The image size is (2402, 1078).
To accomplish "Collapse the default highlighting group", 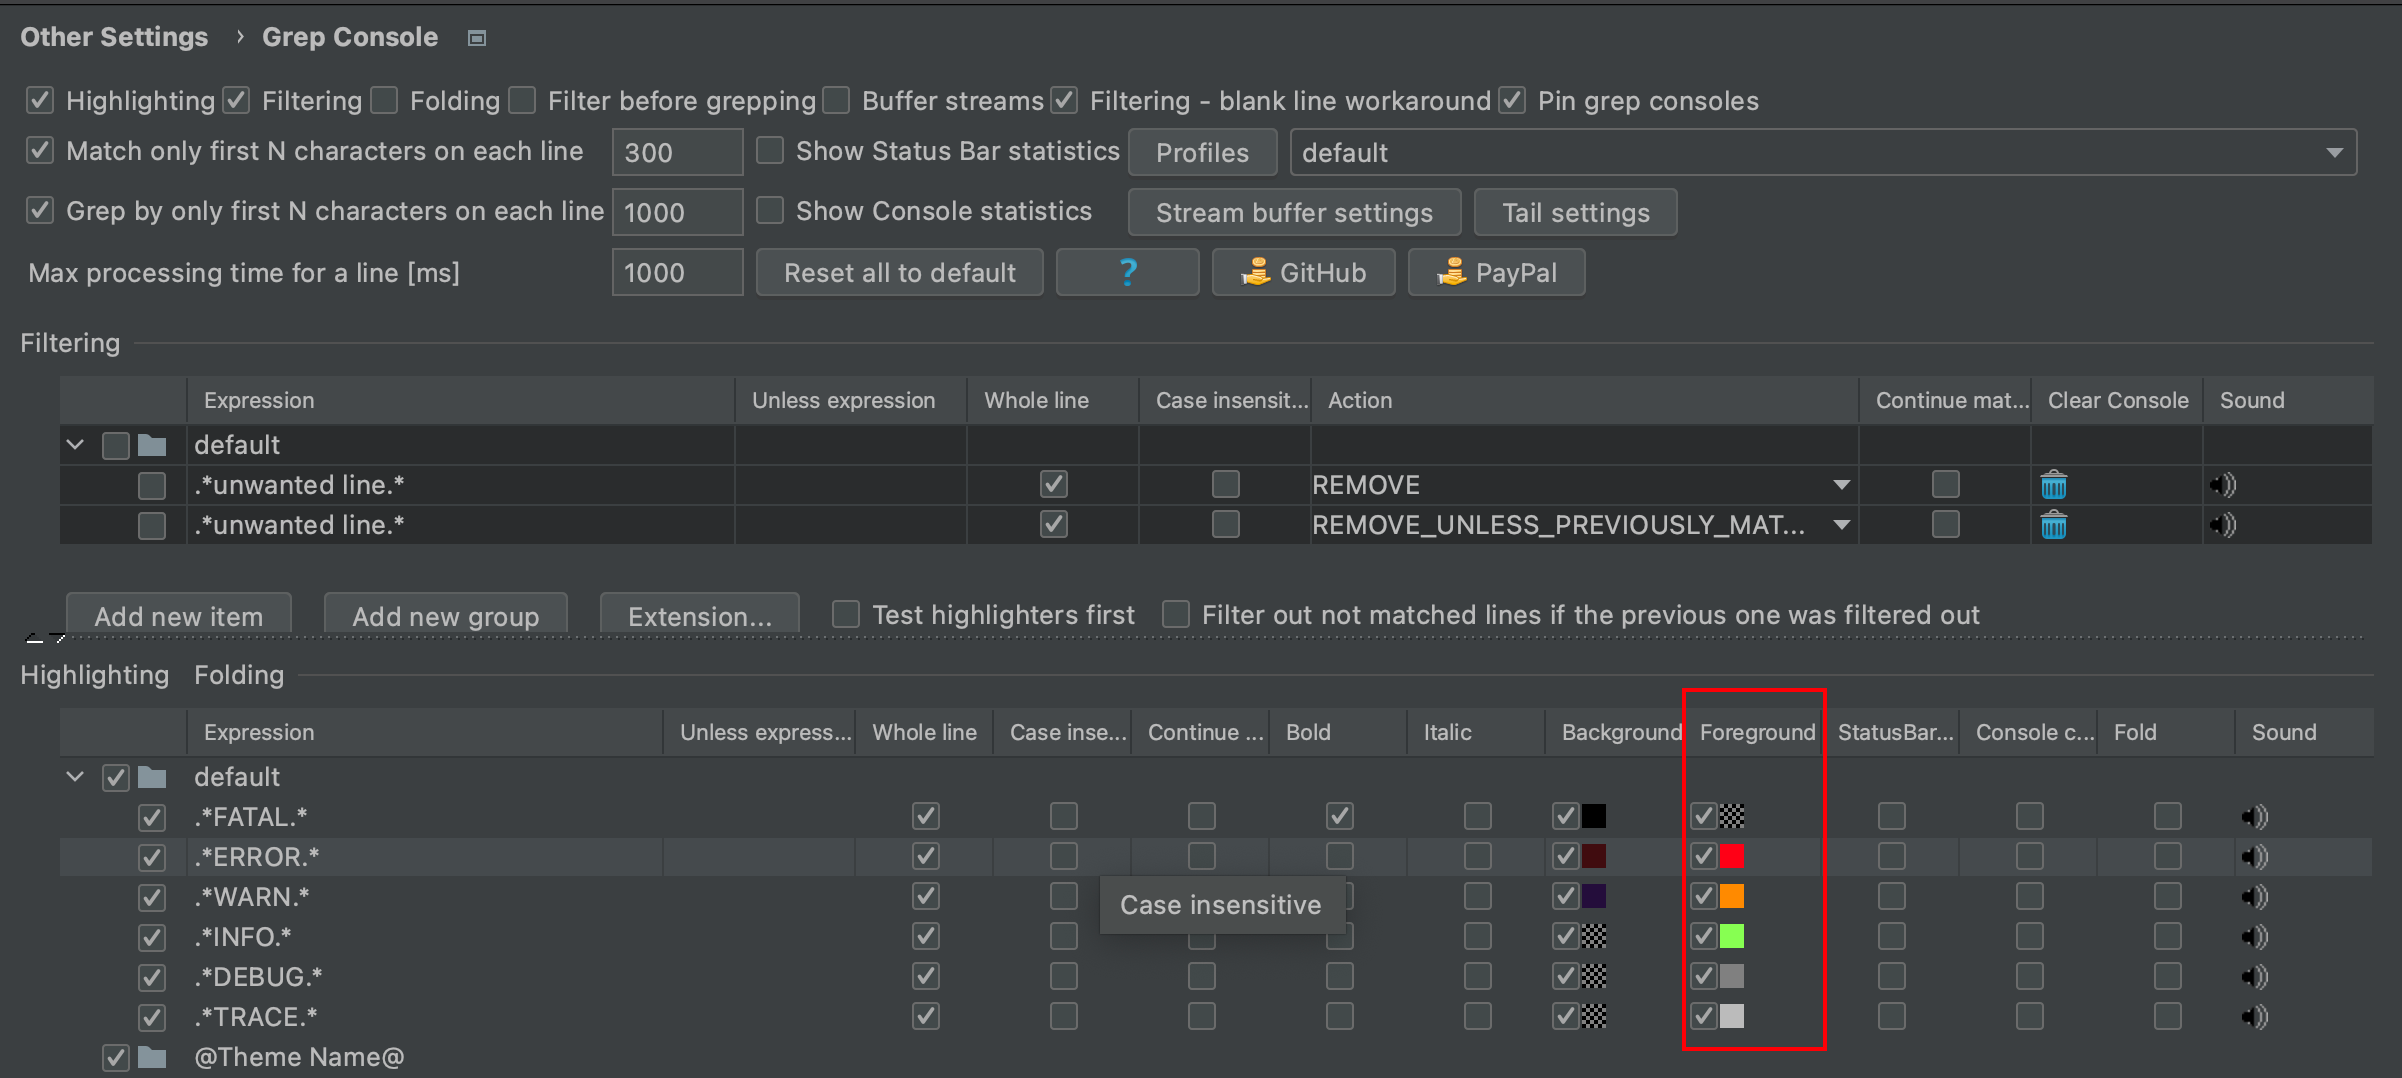I will 74,777.
